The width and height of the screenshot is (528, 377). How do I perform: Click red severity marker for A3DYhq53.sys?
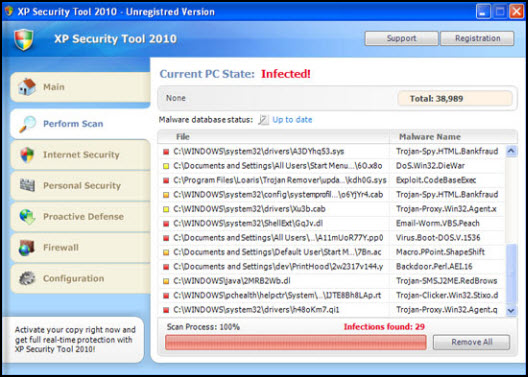tap(166, 152)
